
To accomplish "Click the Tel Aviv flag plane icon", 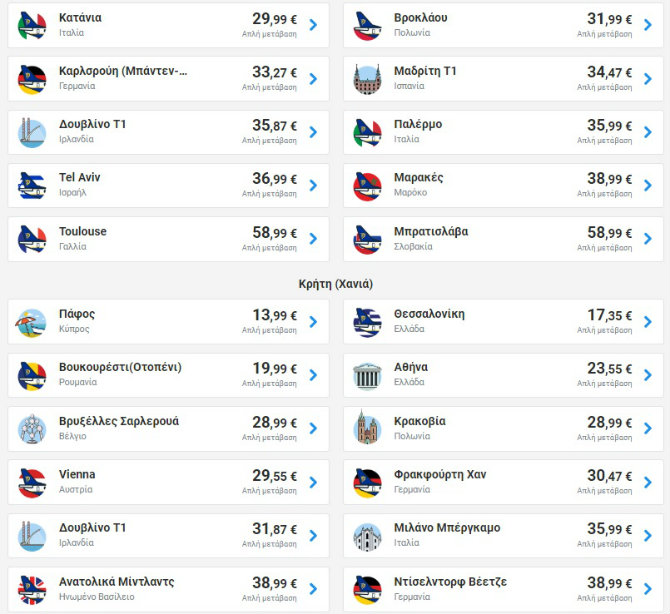I will click(33, 186).
